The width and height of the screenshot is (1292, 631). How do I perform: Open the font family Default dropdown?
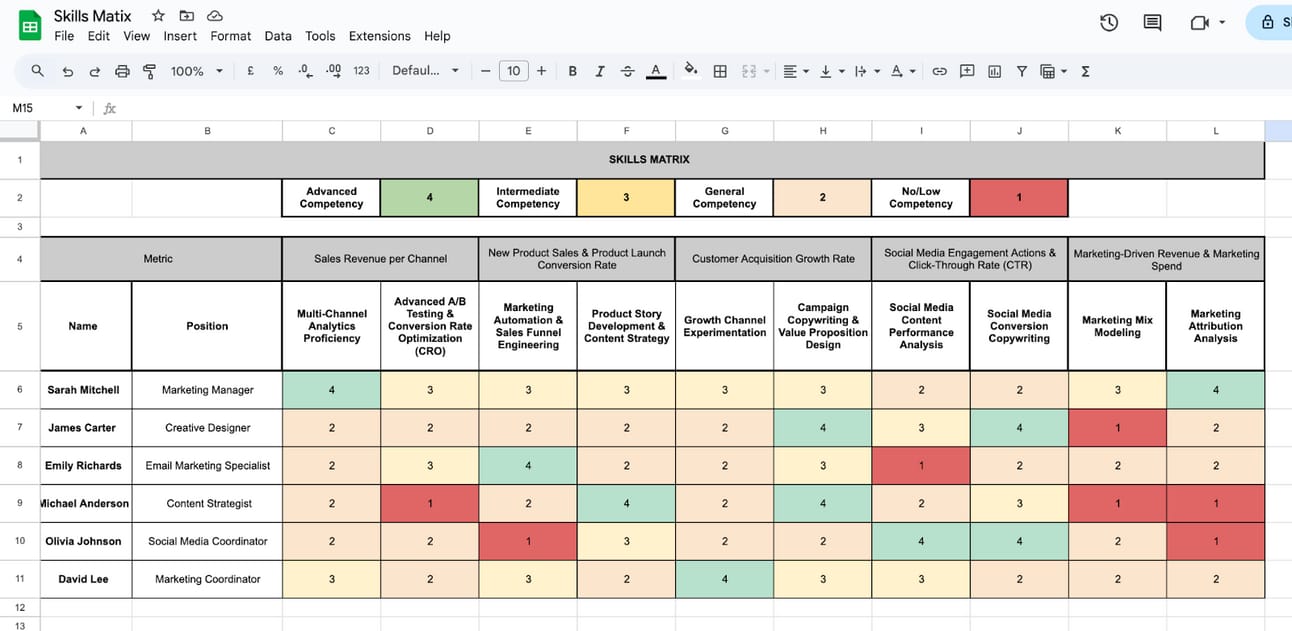[x=426, y=71]
